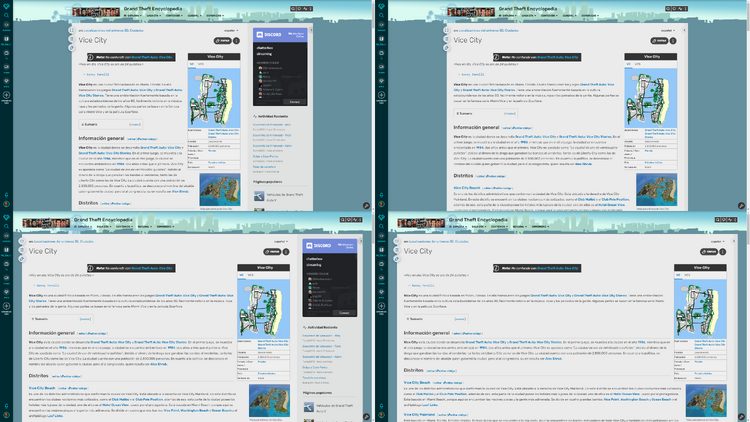Toggle Sumario [mostrar] in top-right screenshot

509,113
